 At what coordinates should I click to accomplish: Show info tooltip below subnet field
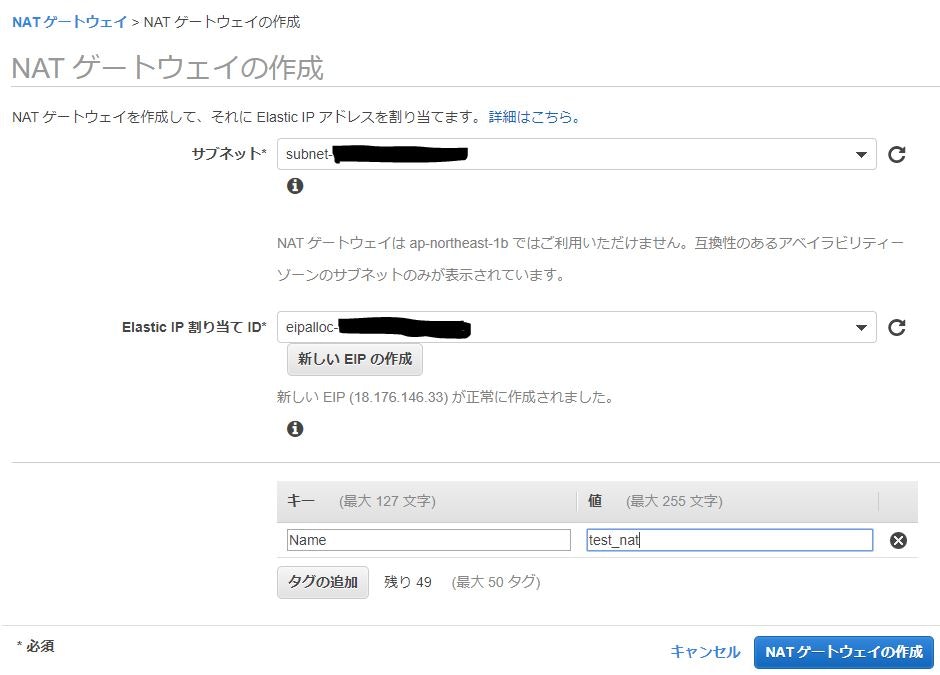point(295,186)
